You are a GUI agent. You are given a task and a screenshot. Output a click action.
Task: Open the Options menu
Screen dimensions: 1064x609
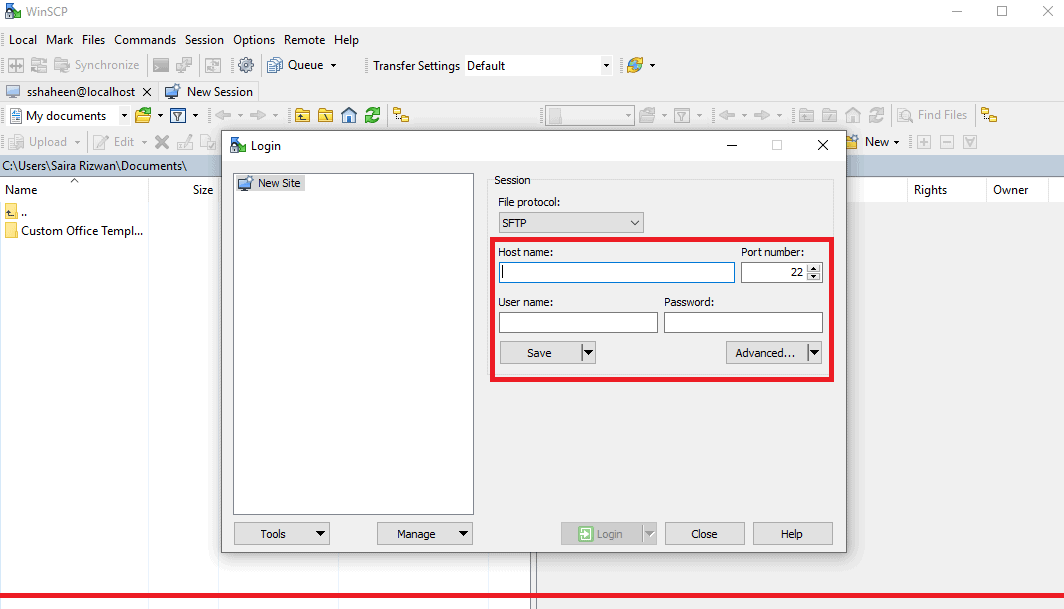pos(254,40)
